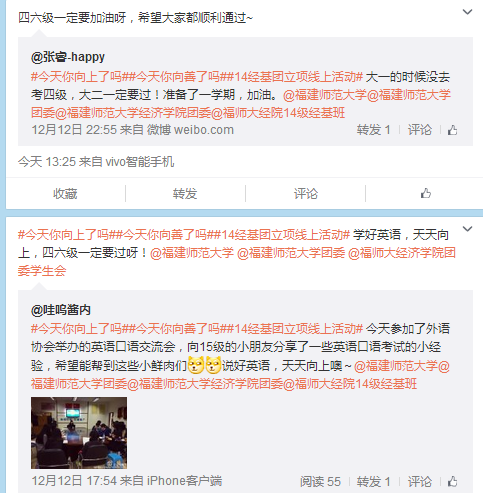Image resolution: width=483 pixels, height=493 pixels.
Task: Open the @哇呜酱内 profile link
Action: pos(61,310)
